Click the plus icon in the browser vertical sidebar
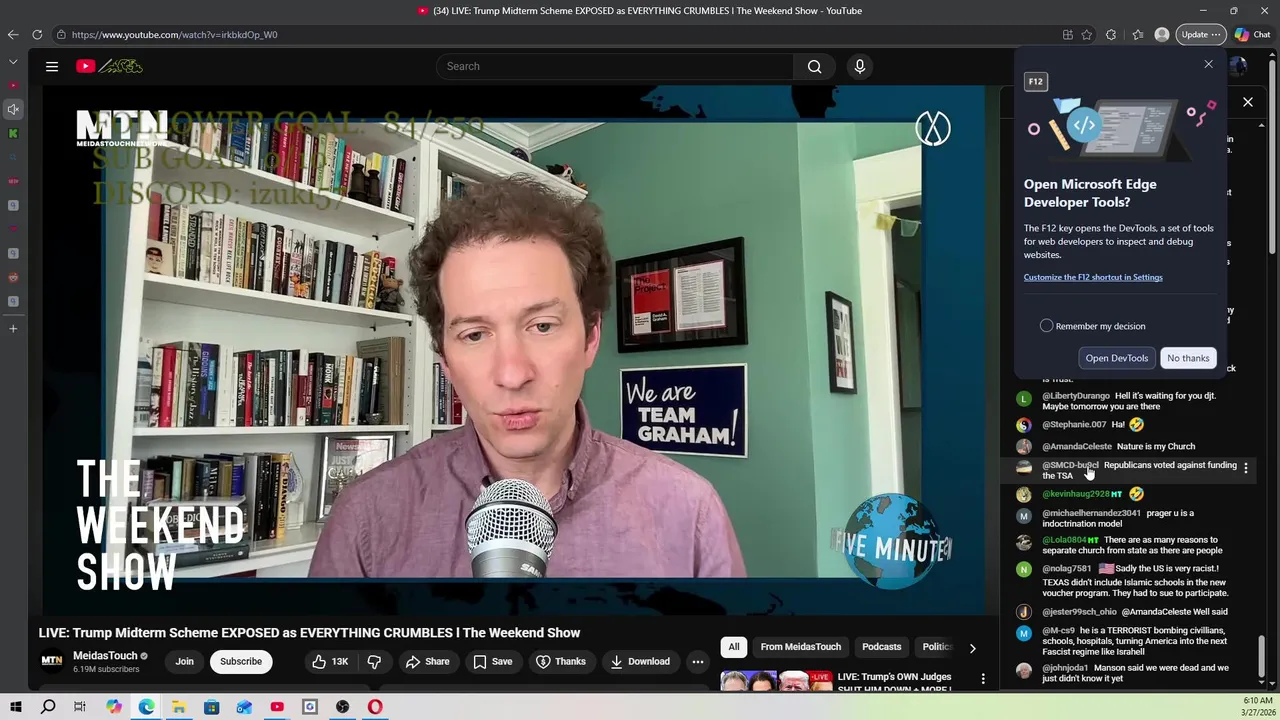Viewport: 1280px width, 720px height. [13, 328]
